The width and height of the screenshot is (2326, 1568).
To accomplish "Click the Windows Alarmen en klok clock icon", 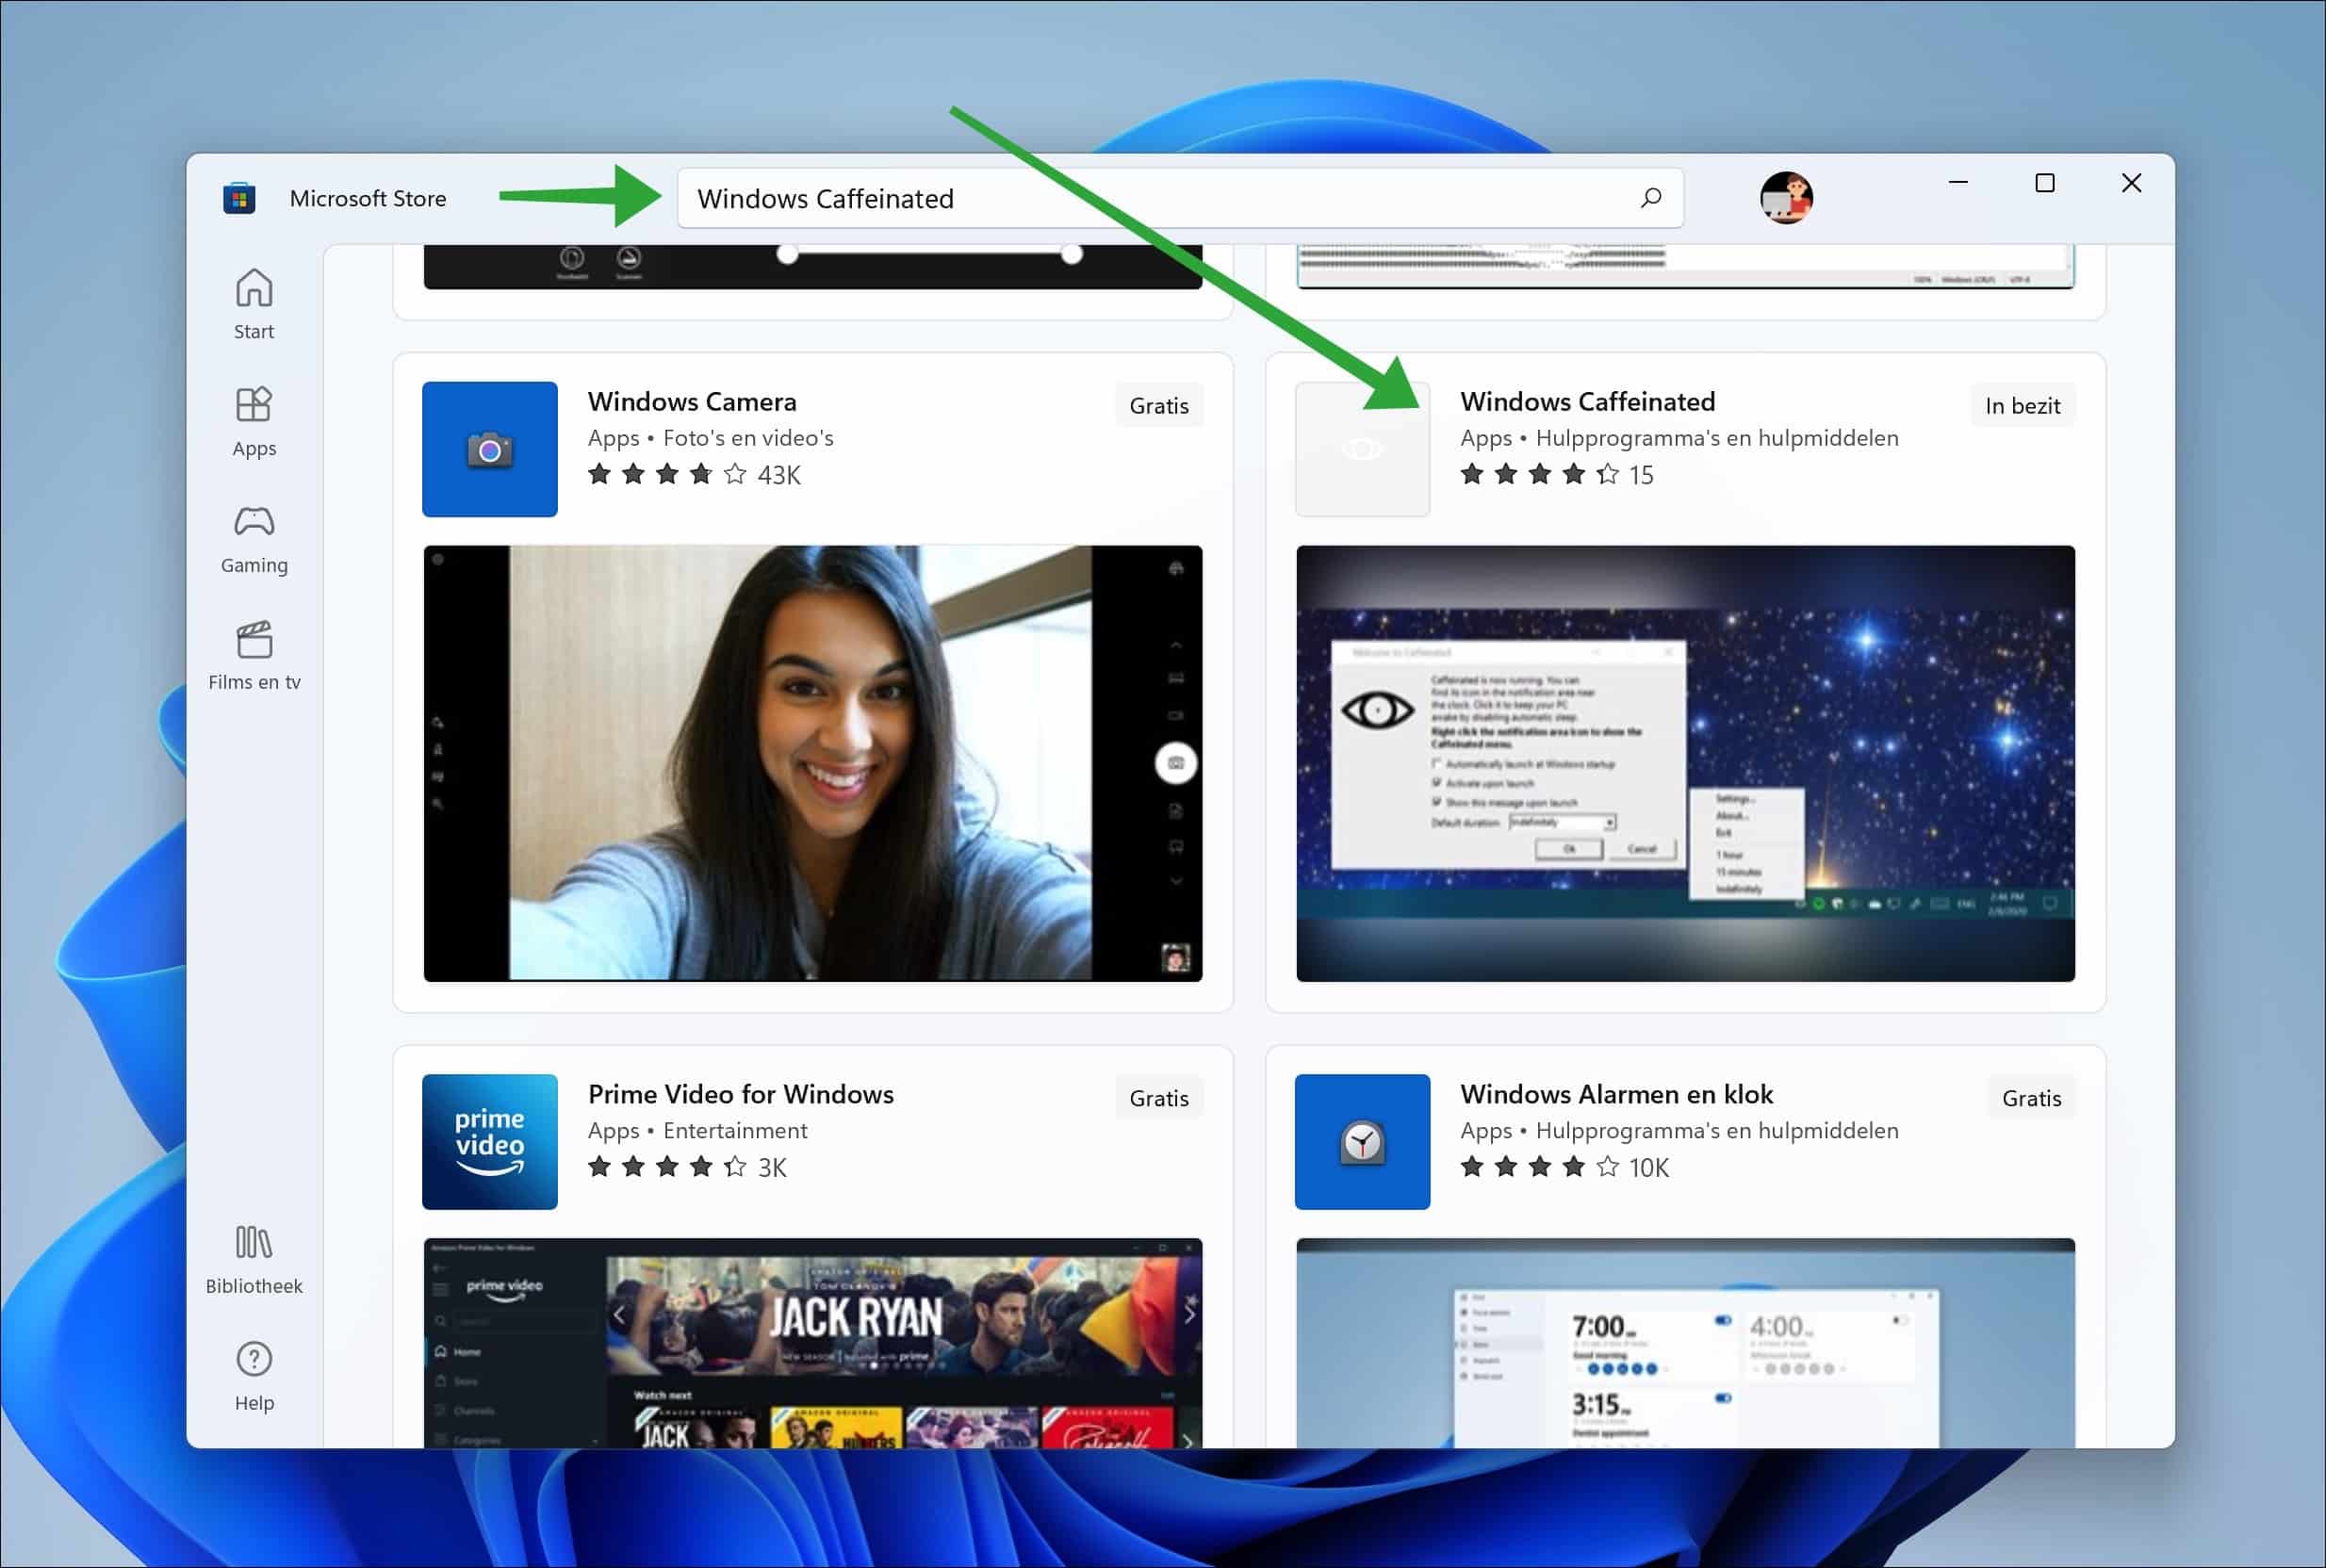I will pos(1361,1141).
